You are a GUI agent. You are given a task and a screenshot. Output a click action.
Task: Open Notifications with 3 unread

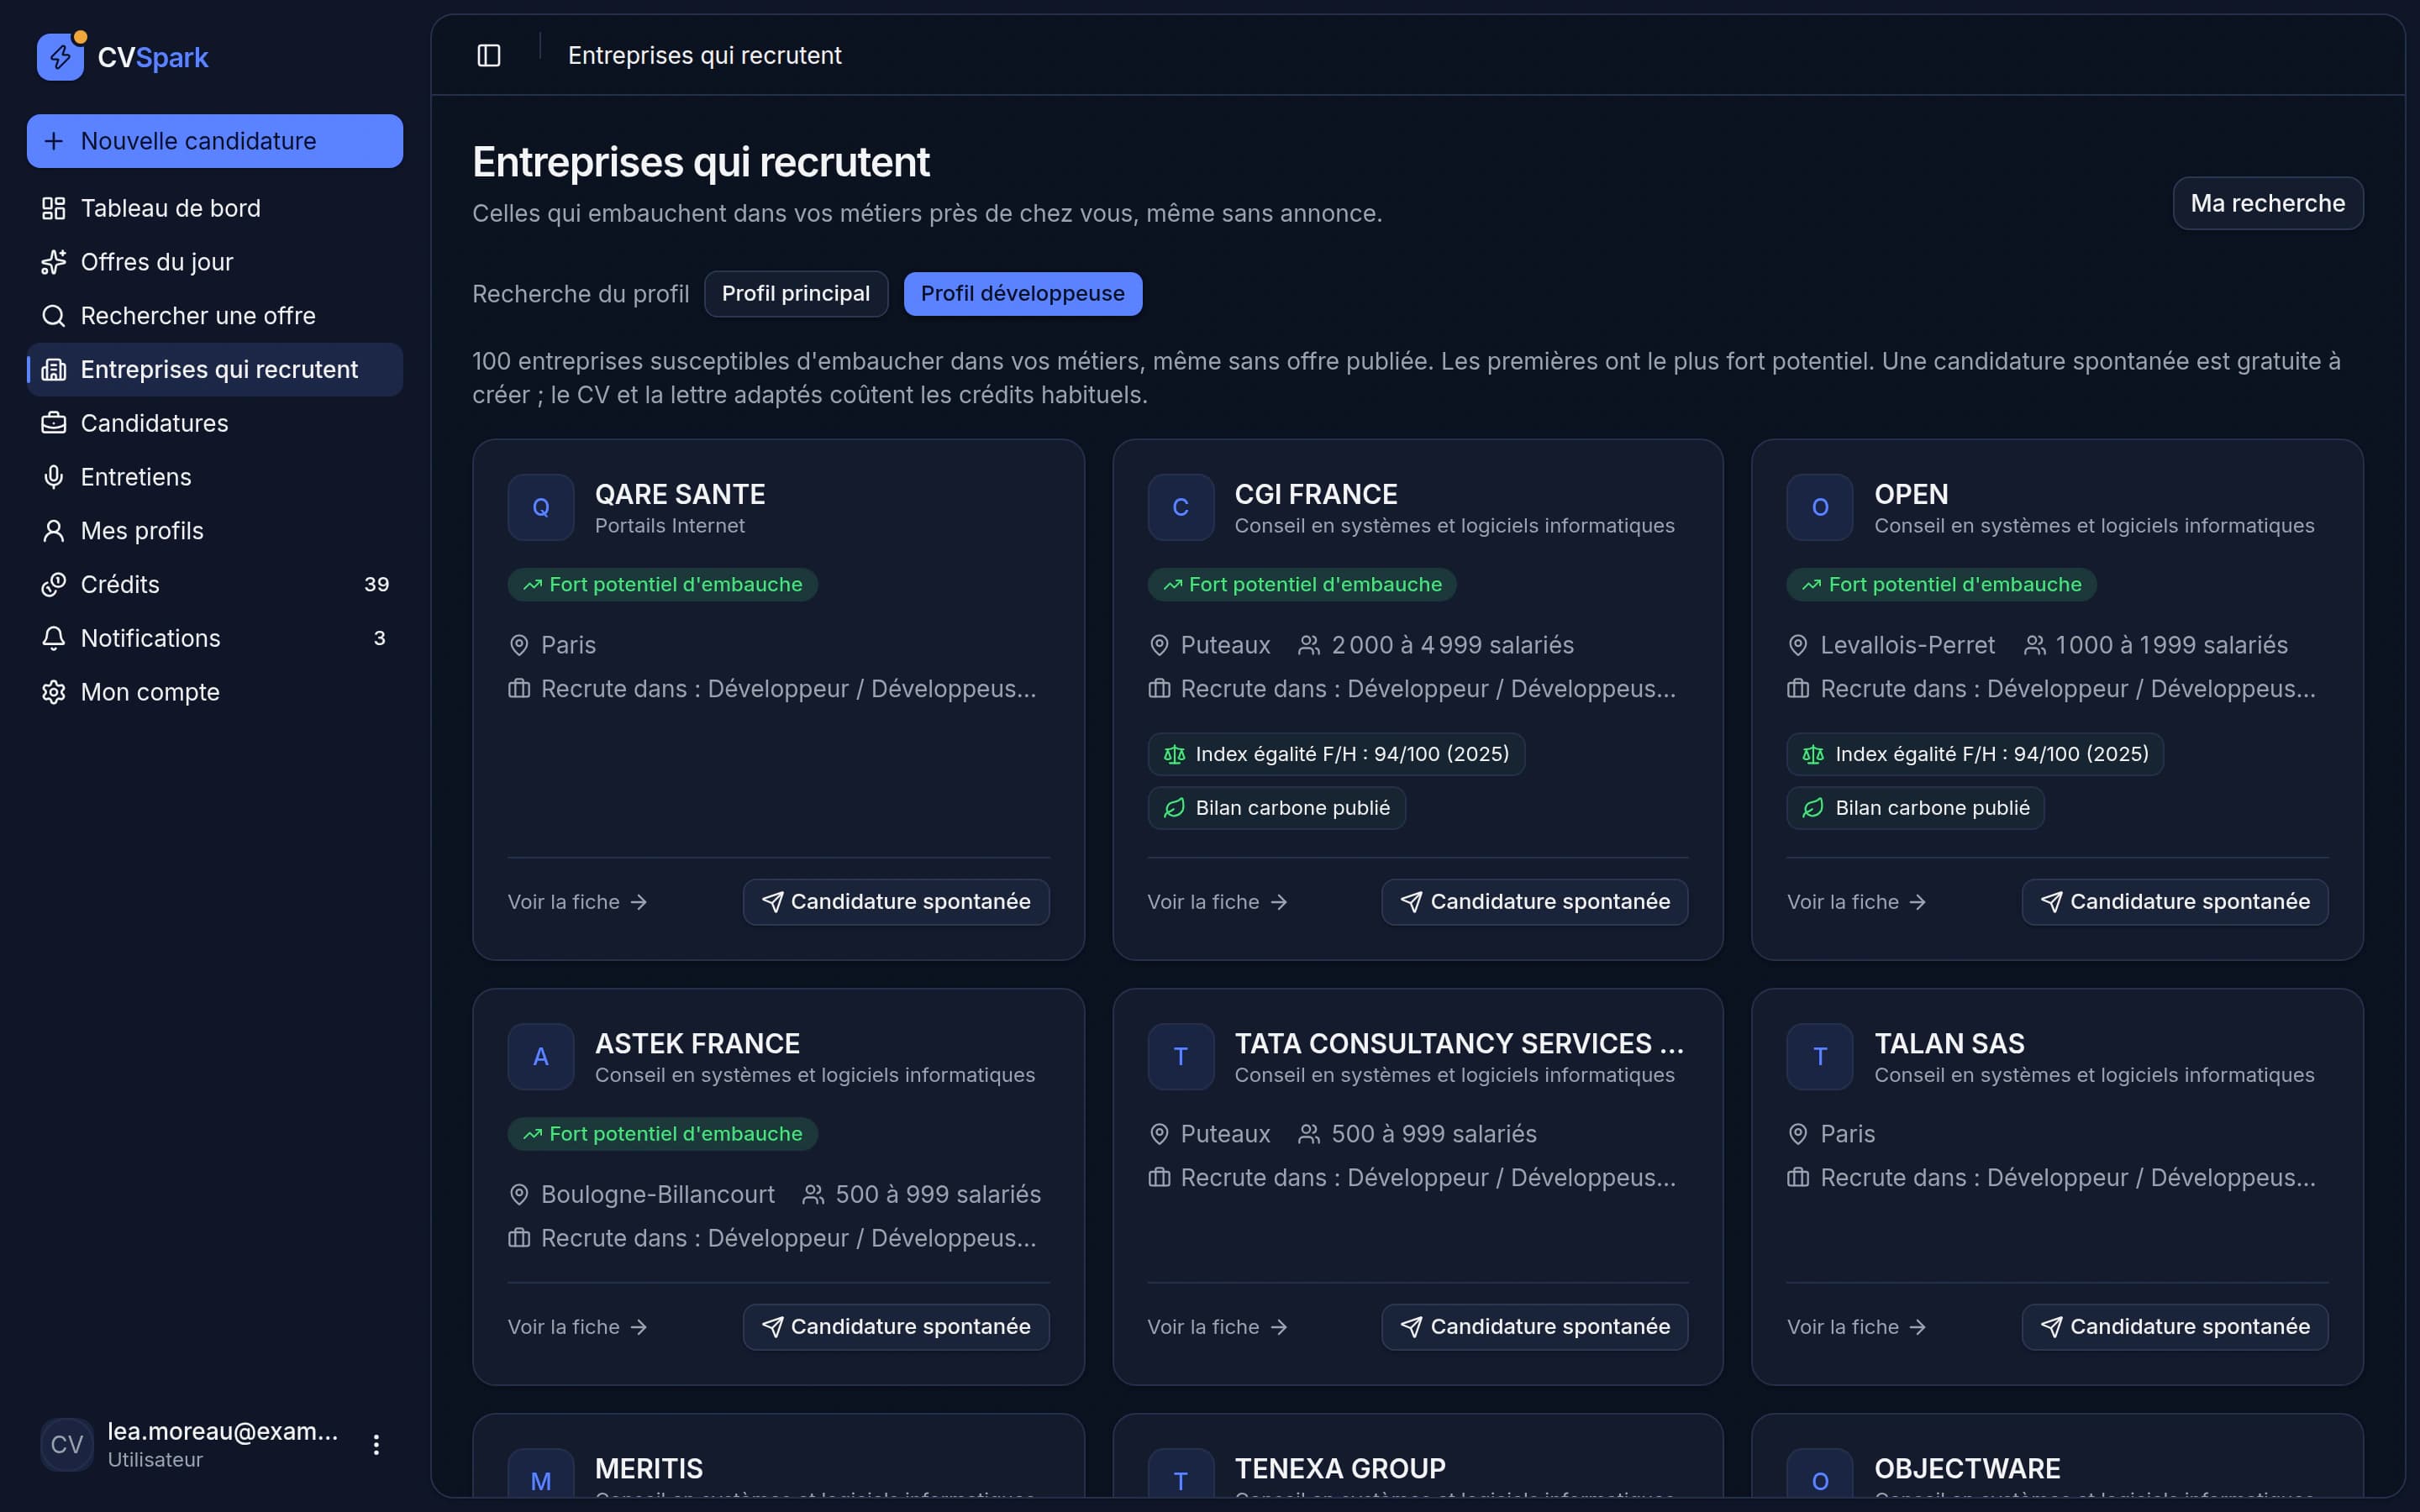pyautogui.click(x=215, y=638)
